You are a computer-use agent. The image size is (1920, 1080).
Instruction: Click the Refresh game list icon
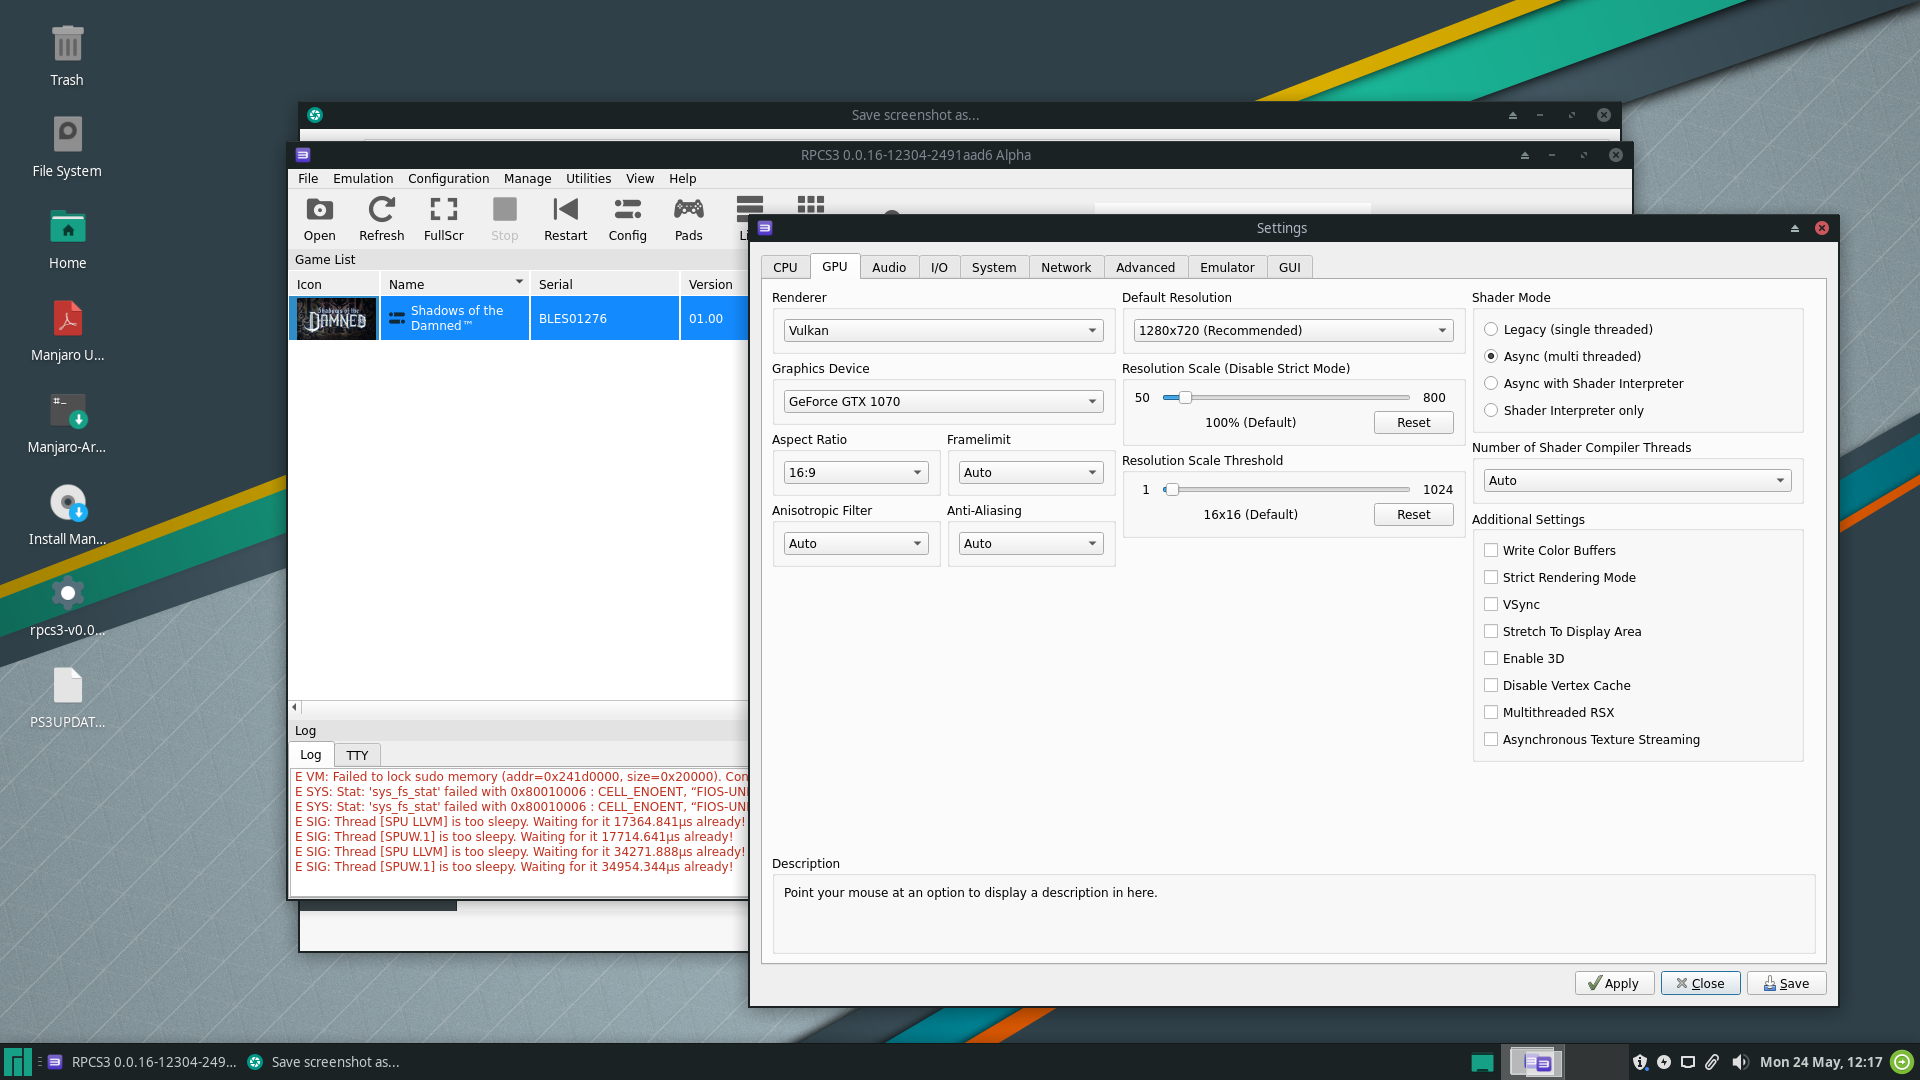point(381,218)
